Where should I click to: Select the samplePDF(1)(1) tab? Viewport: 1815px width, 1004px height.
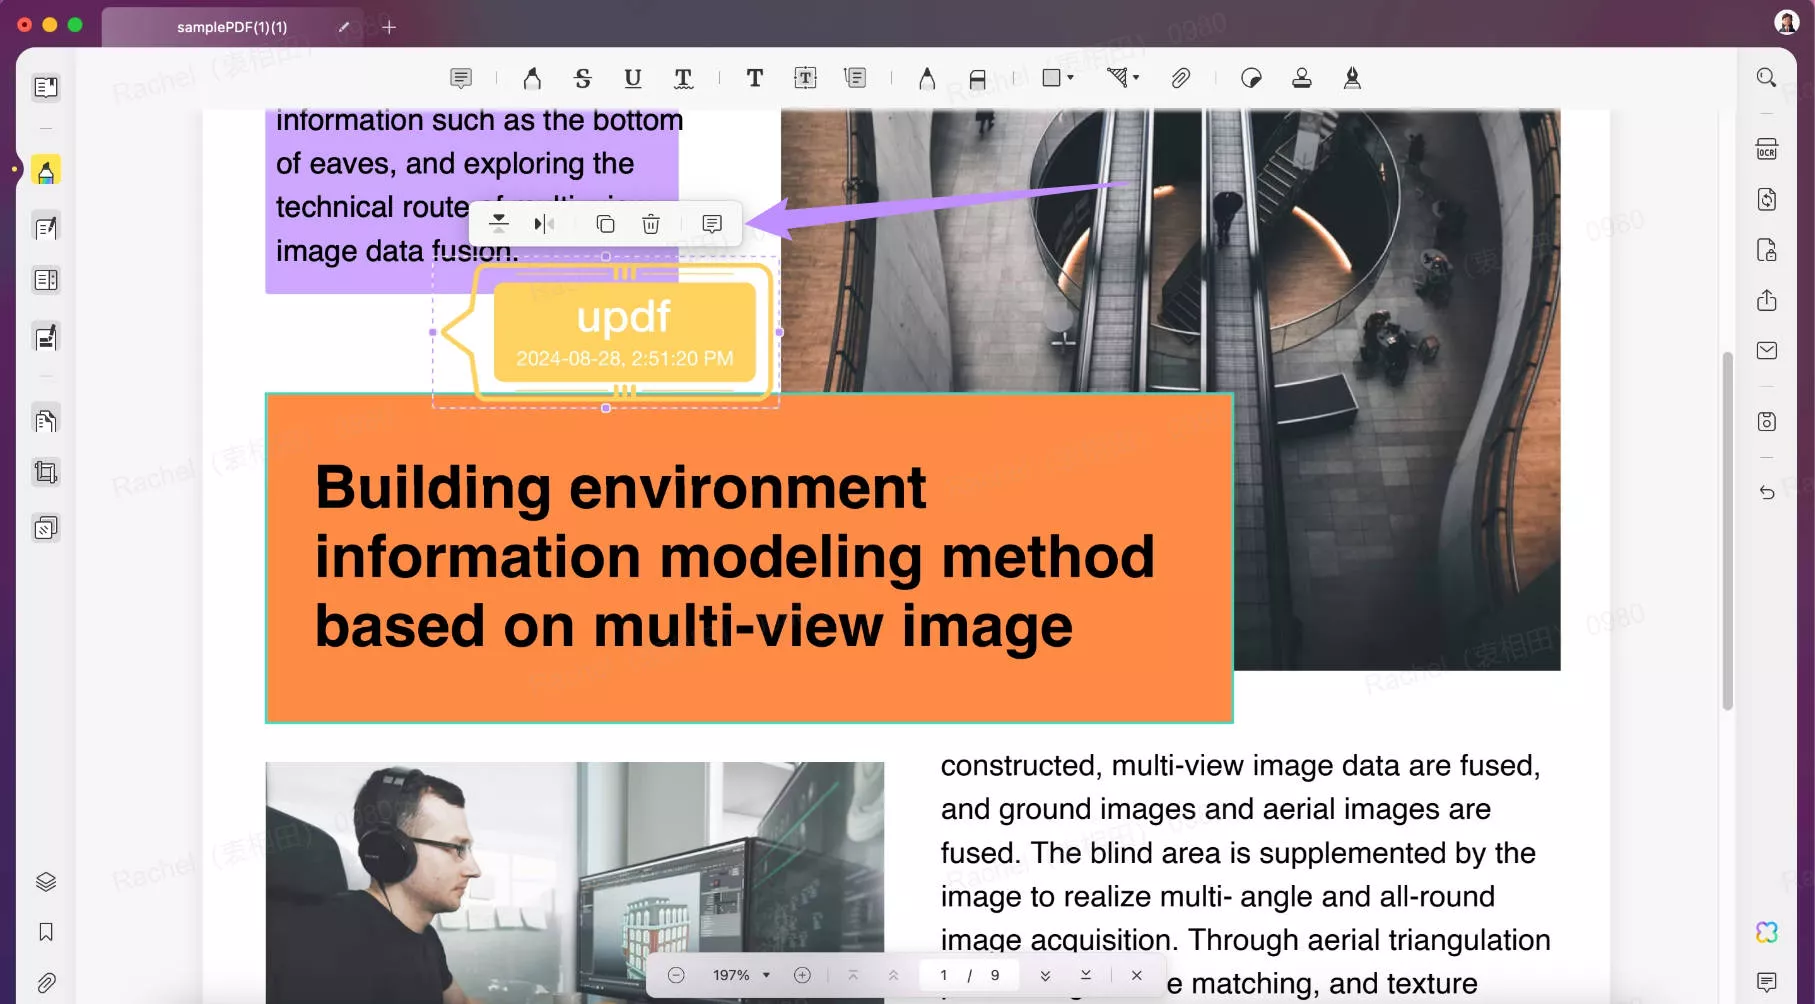(232, 27)
